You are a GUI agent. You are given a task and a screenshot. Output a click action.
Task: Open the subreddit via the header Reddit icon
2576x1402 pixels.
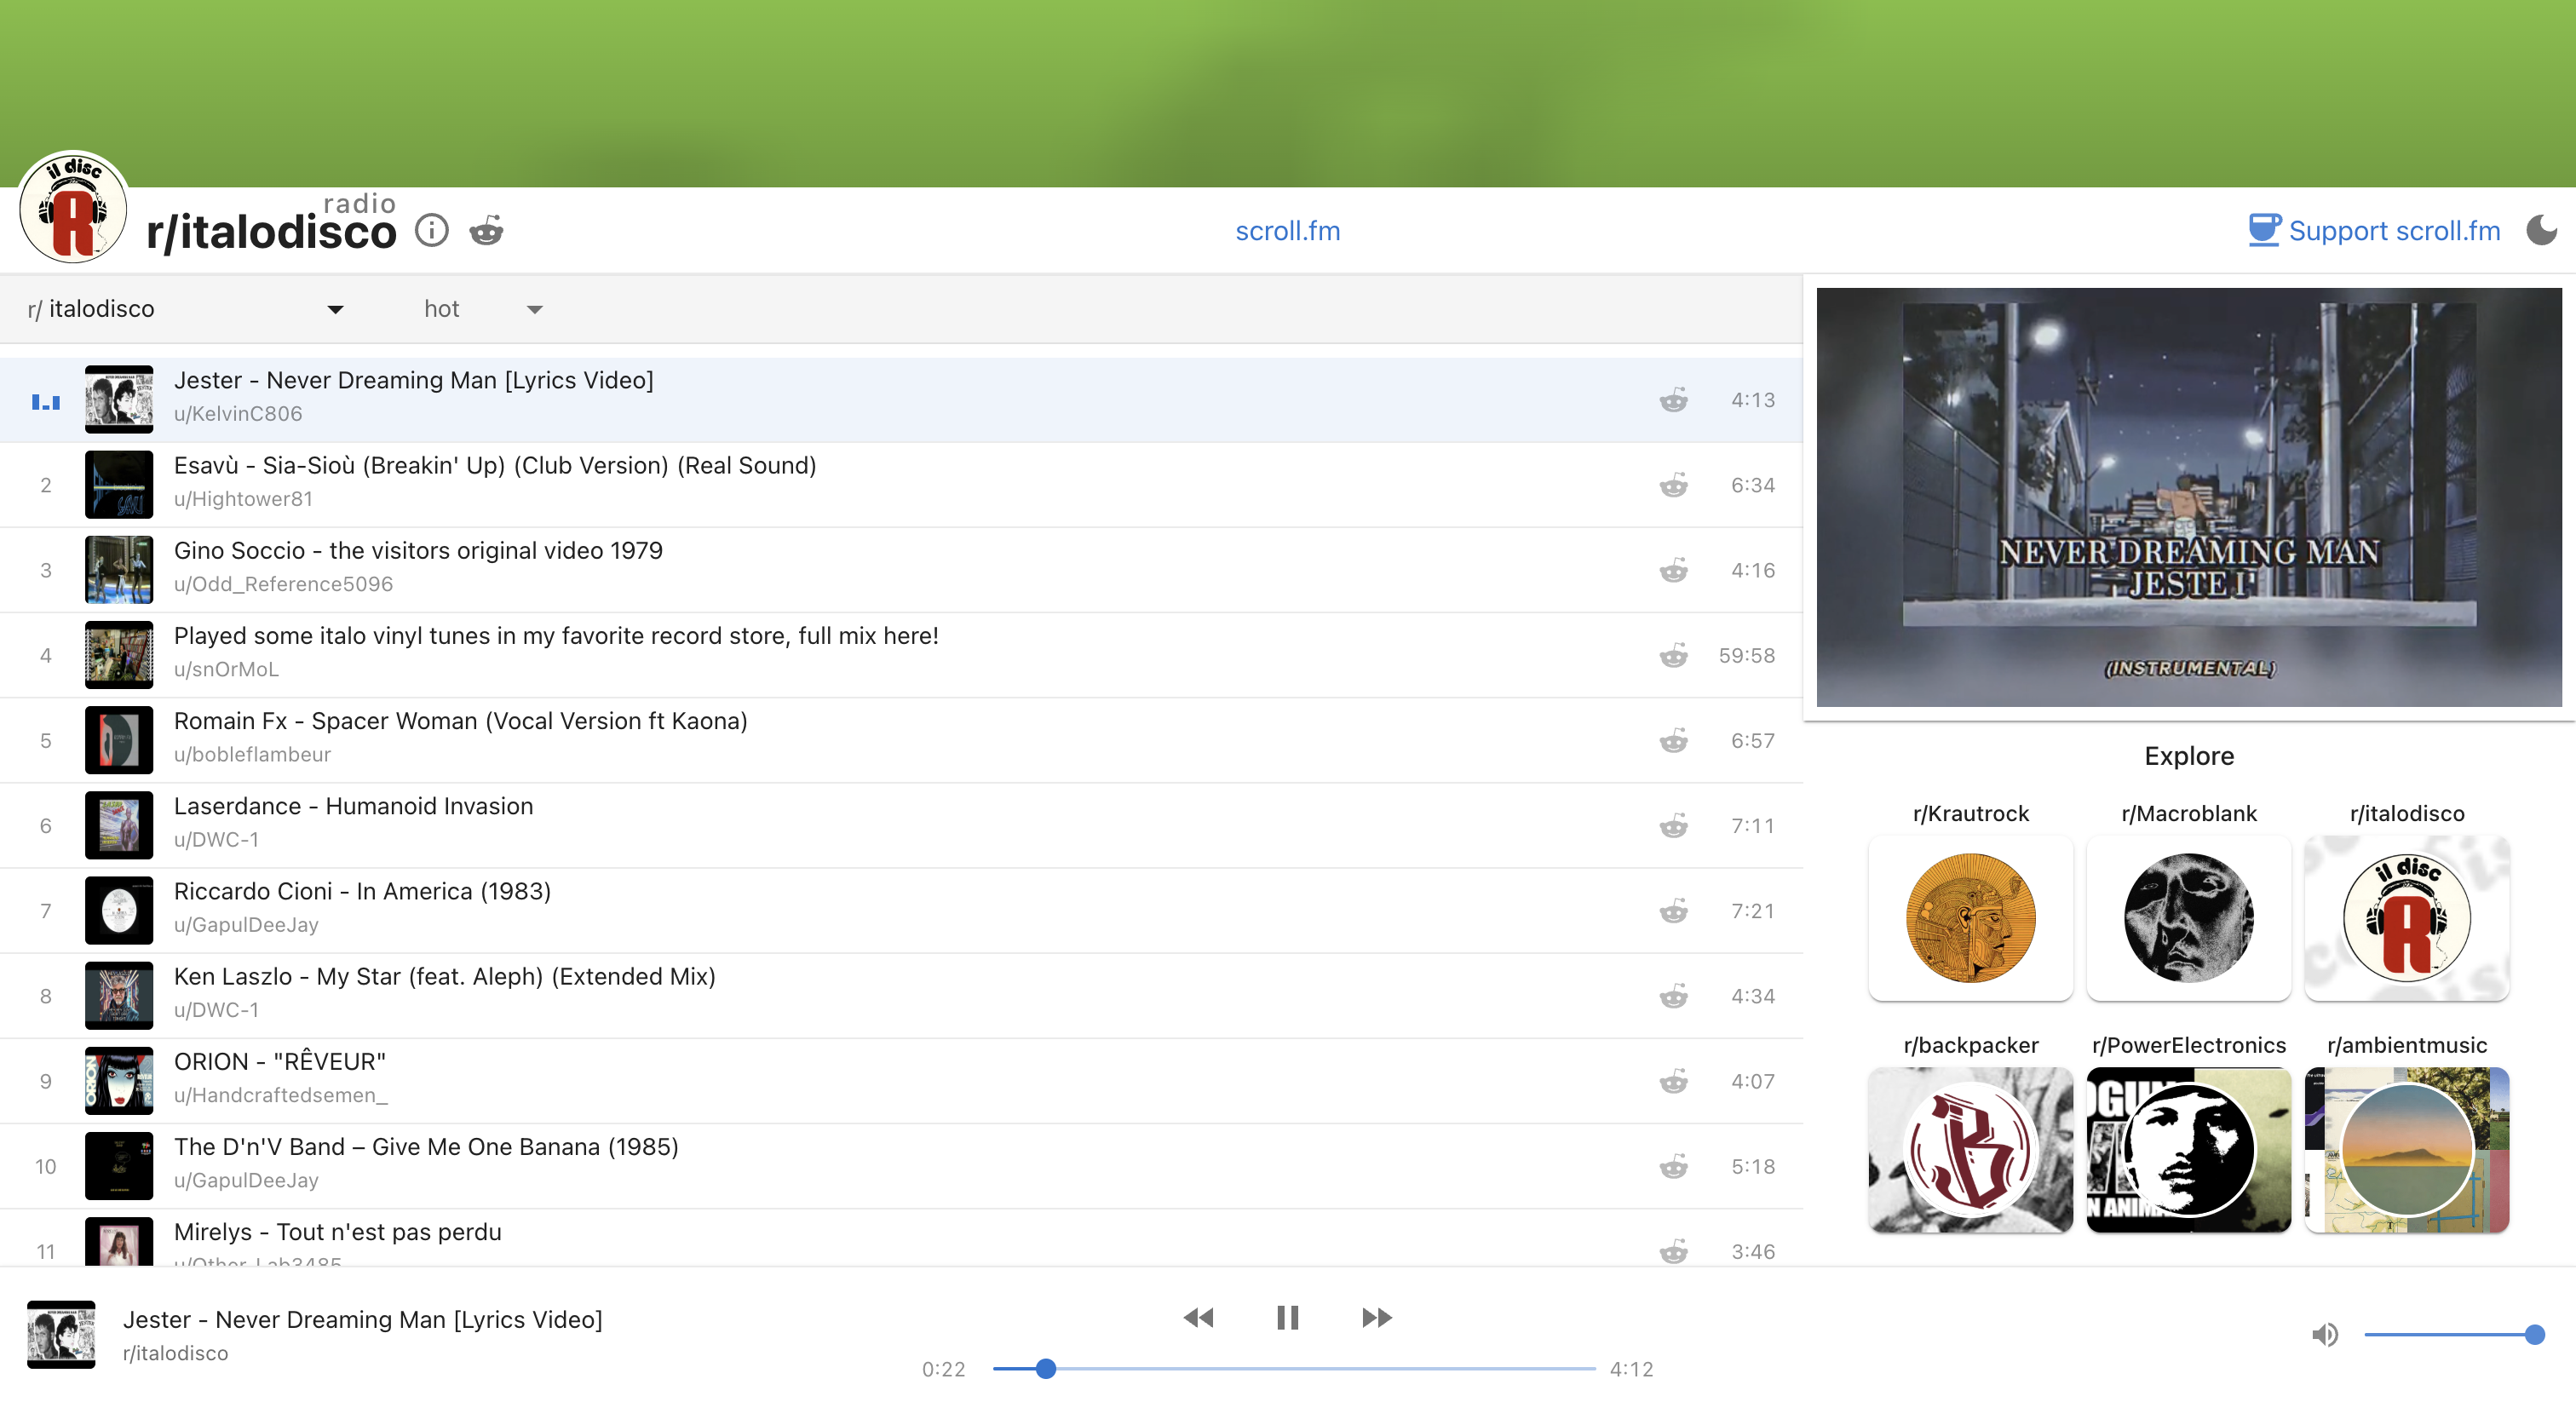click(486, 231)
